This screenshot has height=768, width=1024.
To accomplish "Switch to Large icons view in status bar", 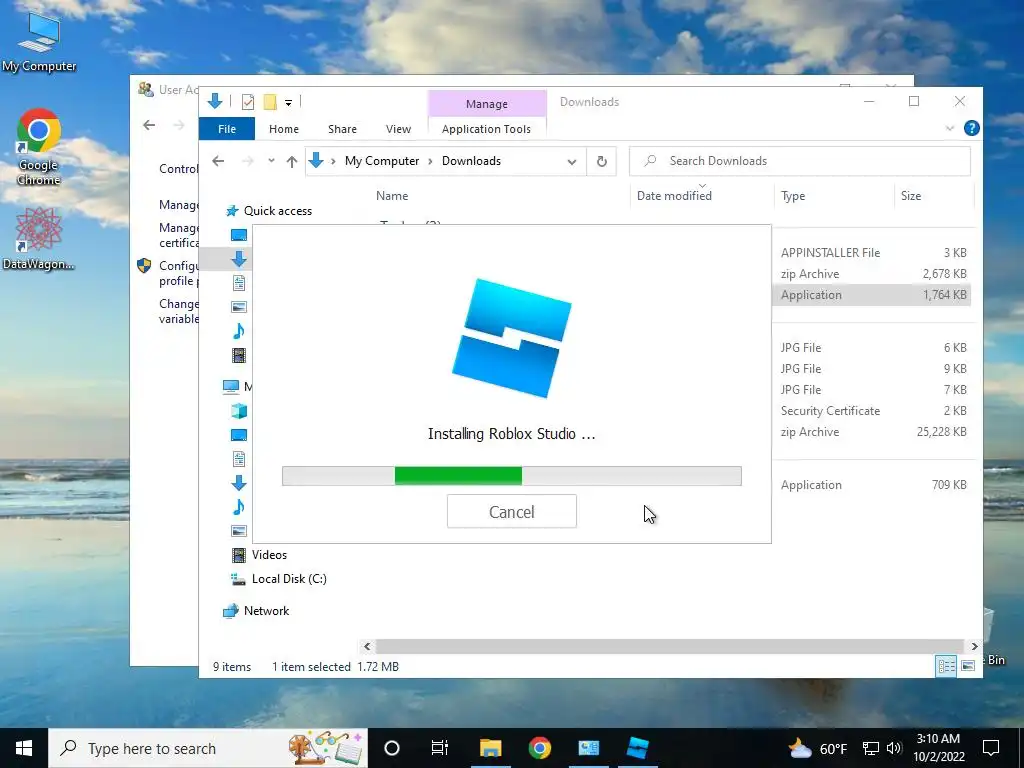I will pyautogui.click(x=968, y=665).
